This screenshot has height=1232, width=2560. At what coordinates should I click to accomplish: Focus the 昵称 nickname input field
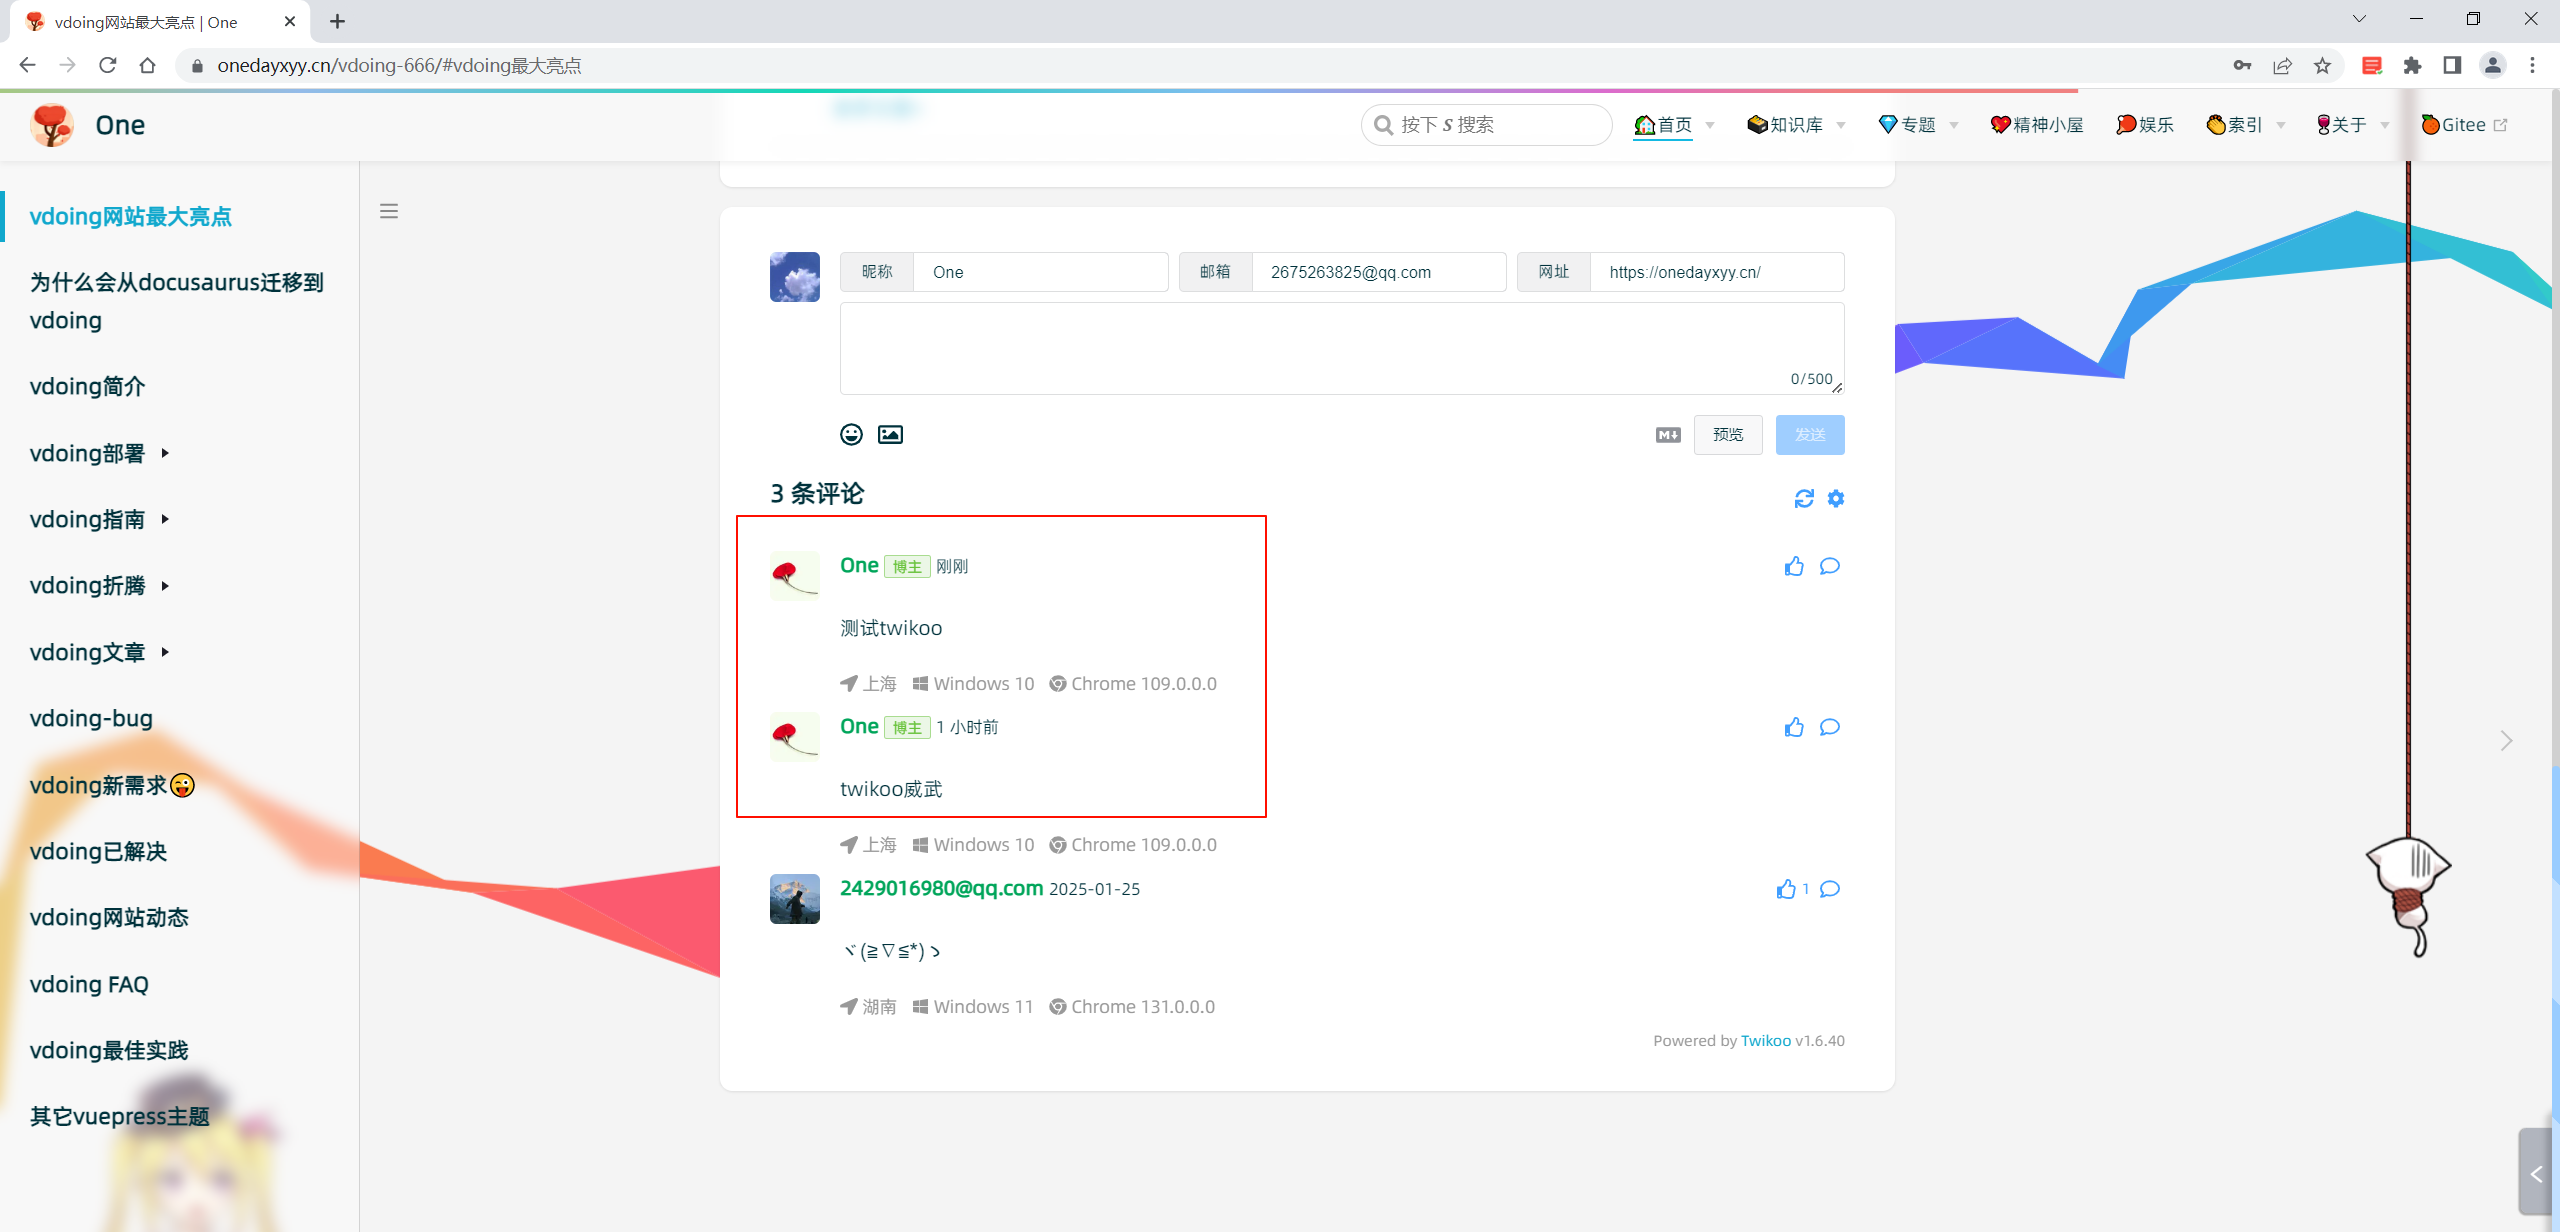(x=1040, y=272)
